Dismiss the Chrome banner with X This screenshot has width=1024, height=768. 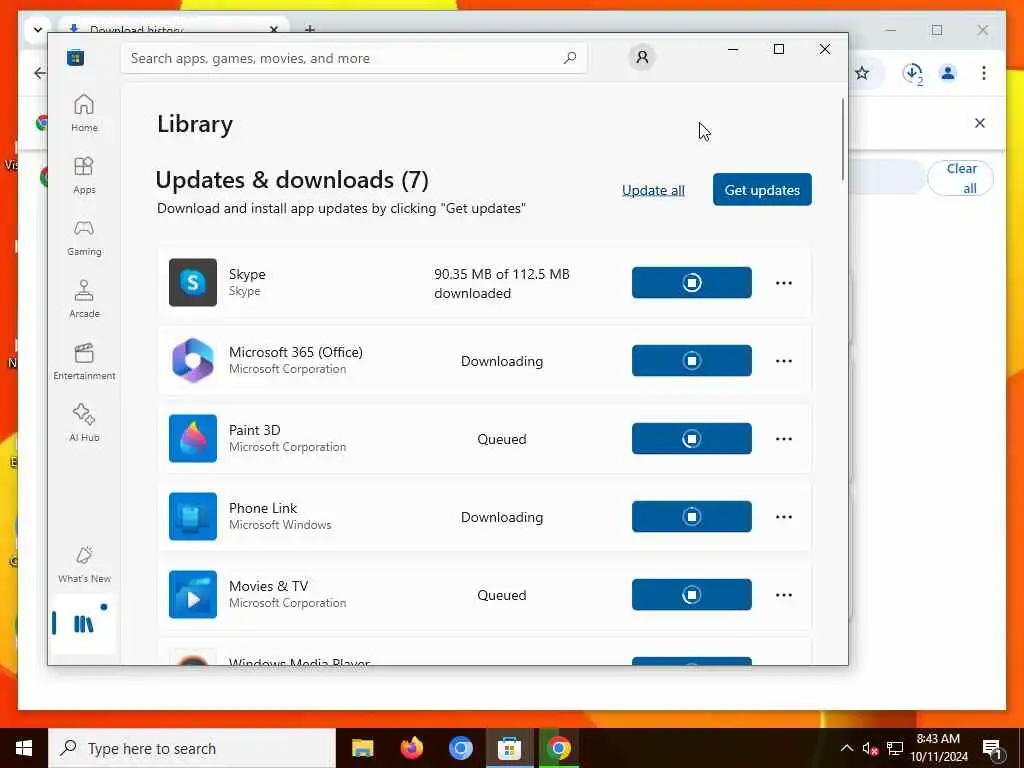click(x=980, y=123)
